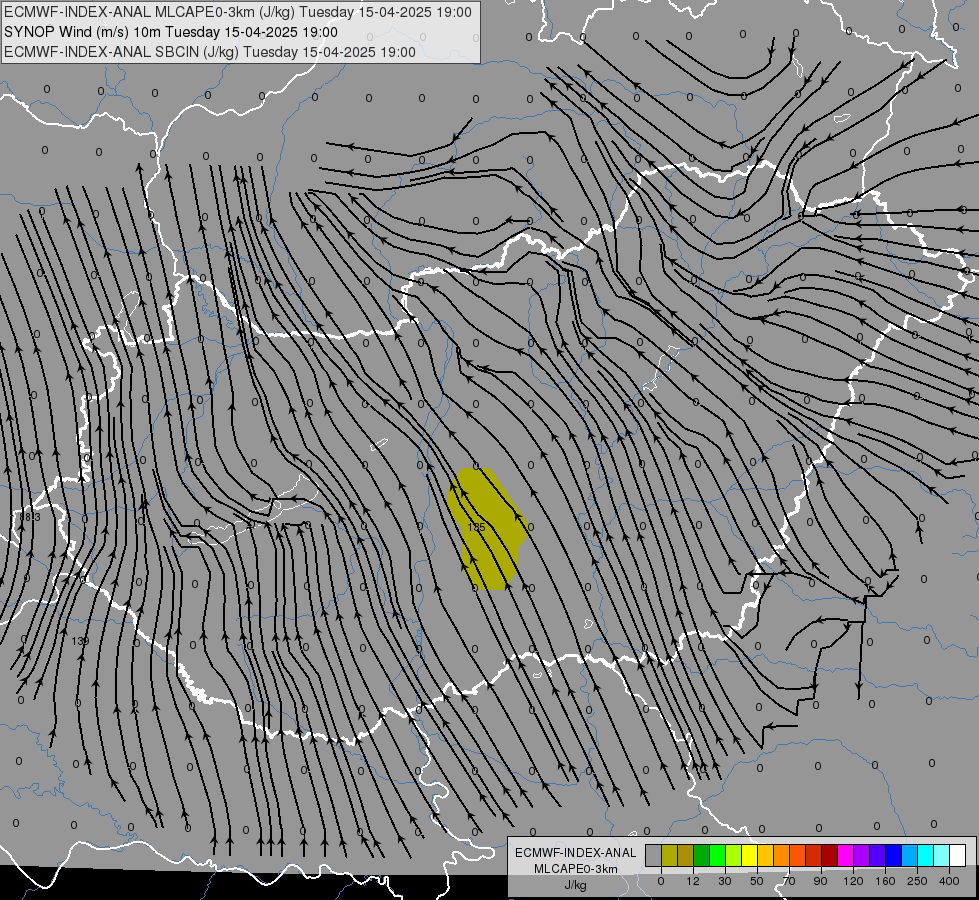The width and height of the screenshot is (979, 900).
Task: Select the indigo-violet legend swatch
Action: click(877, 855)
